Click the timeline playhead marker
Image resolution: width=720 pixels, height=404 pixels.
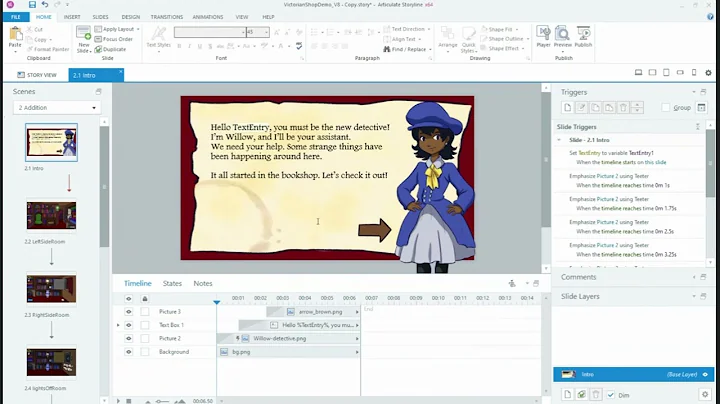coord(217,302)
